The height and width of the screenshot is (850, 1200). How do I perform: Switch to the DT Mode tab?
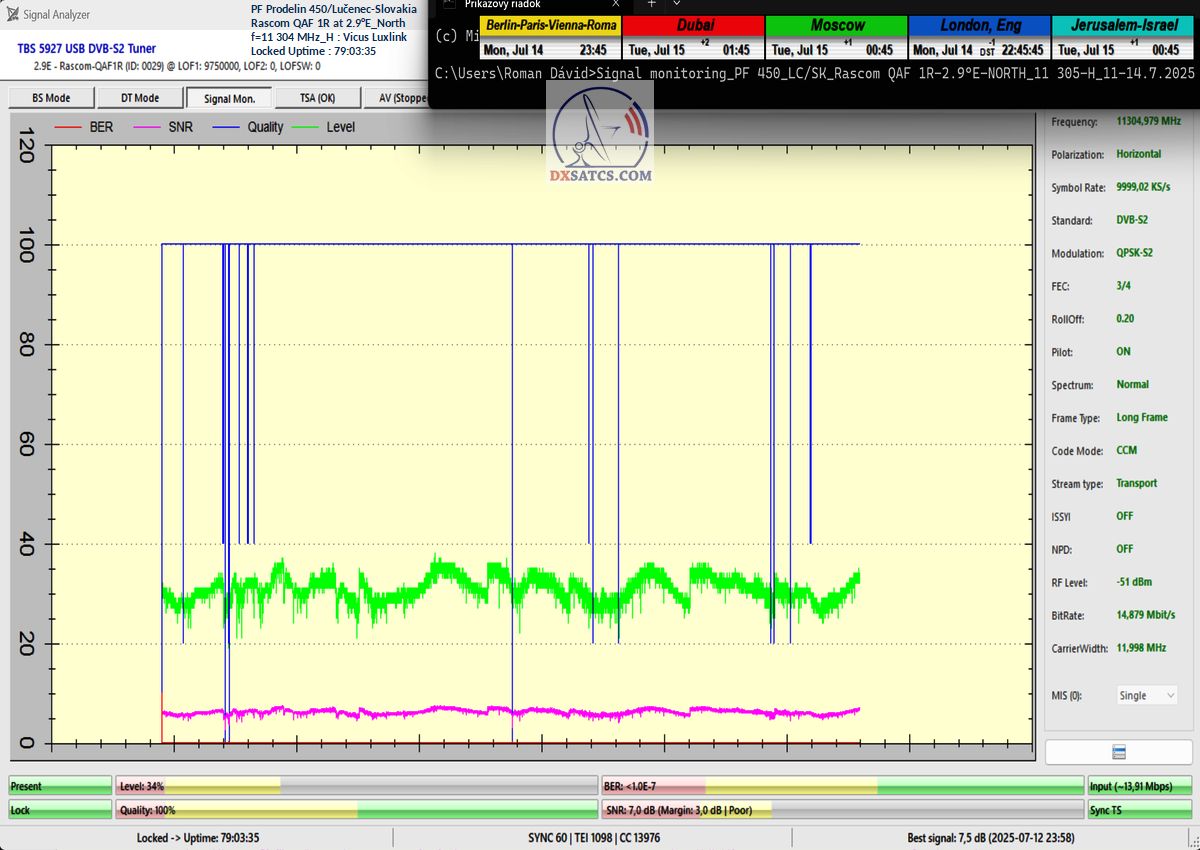click(x=140, y=98)
